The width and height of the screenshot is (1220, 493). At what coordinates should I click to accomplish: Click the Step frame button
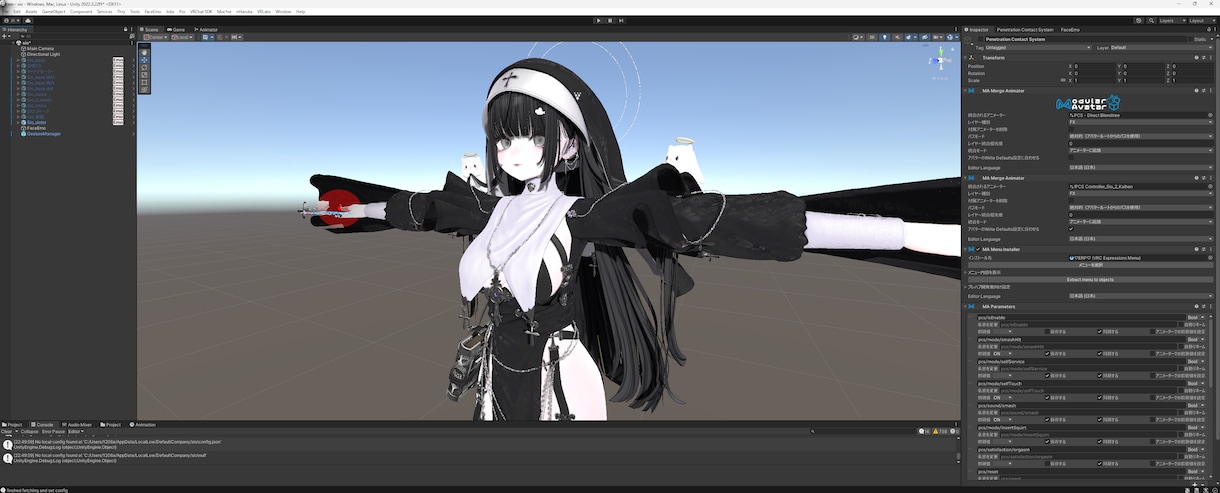click(x=621, y=20)
